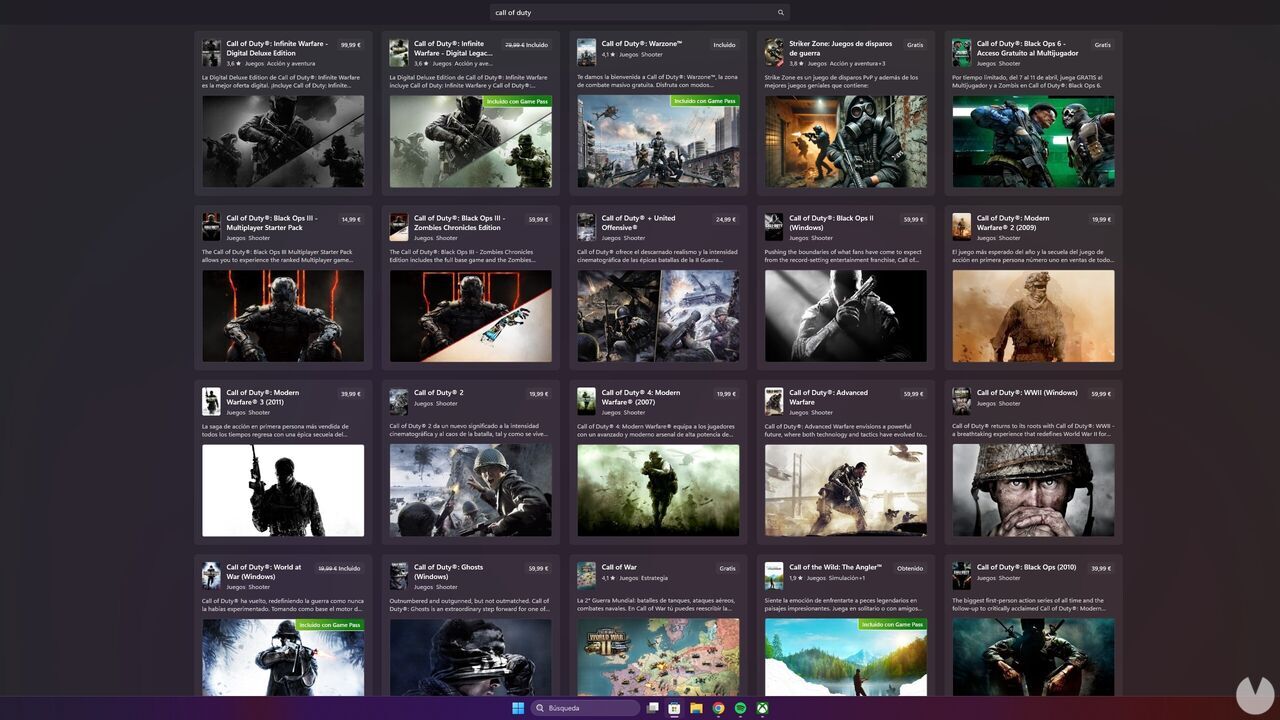
Task: Launch Google Chrome from the taskbar
Action: click(719, 708)
